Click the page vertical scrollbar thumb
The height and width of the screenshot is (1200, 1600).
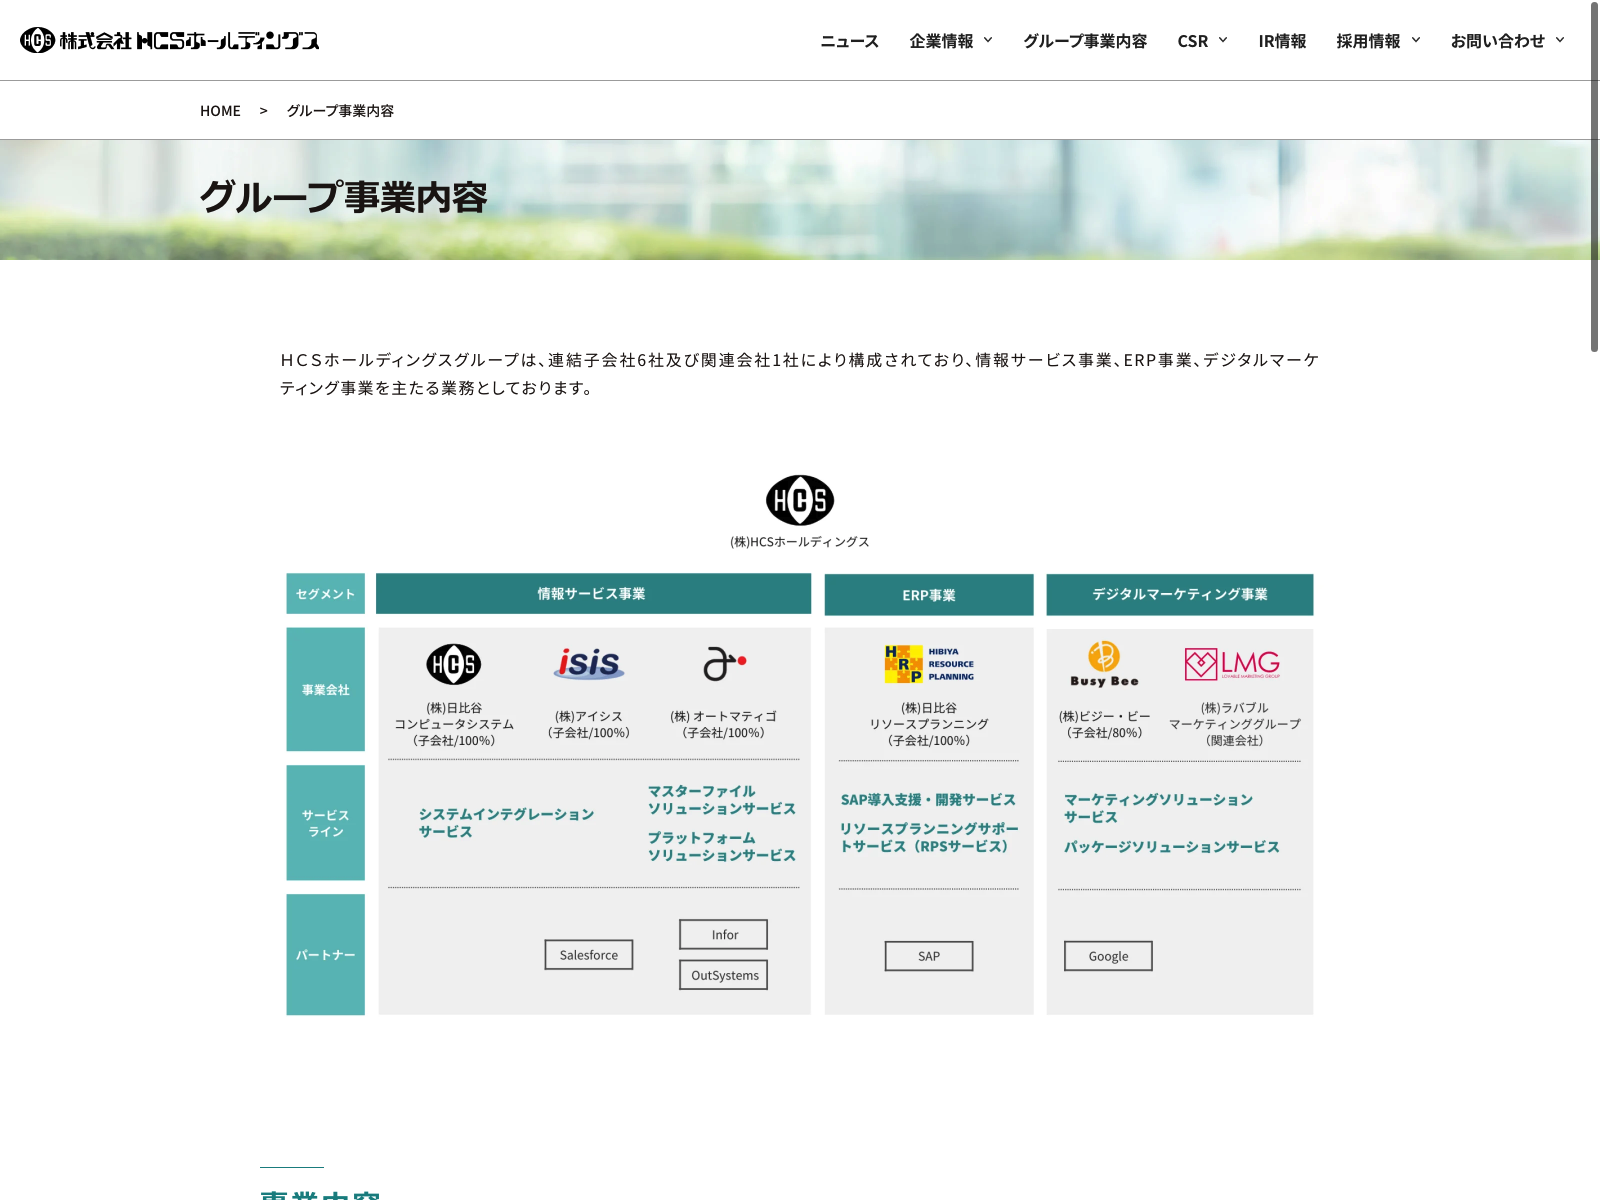1594,176
